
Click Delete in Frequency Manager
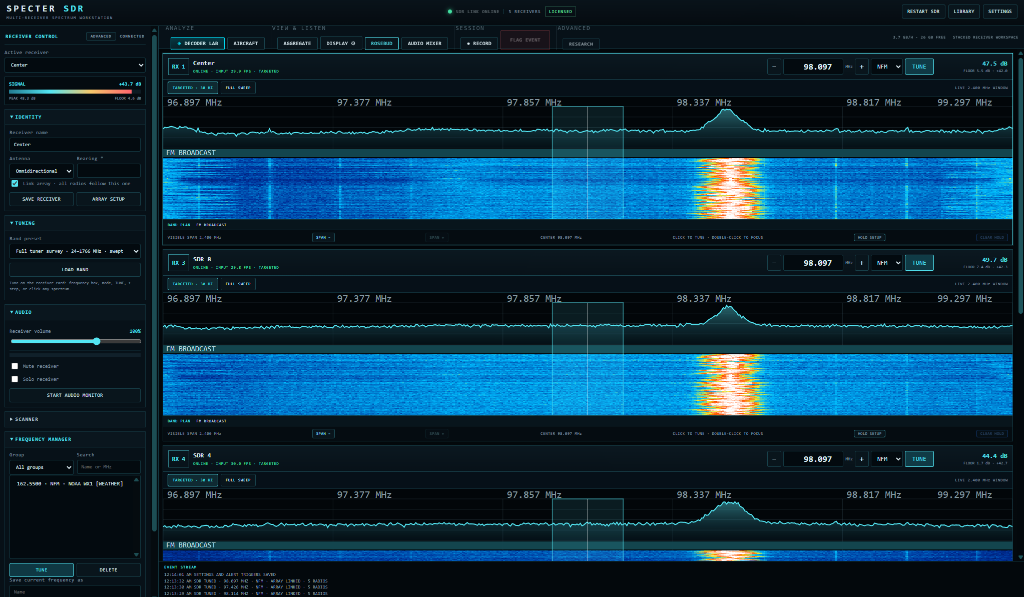point(108,570)
